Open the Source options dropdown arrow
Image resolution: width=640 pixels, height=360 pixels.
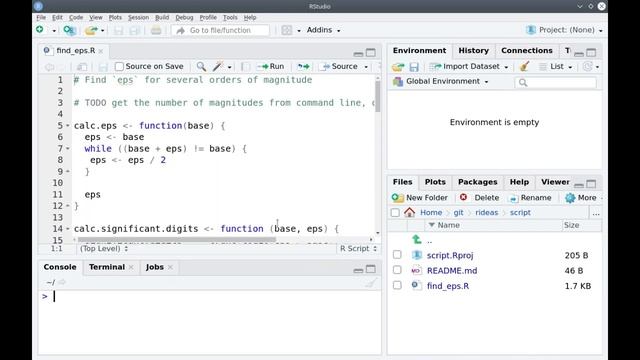coord(366,67)
